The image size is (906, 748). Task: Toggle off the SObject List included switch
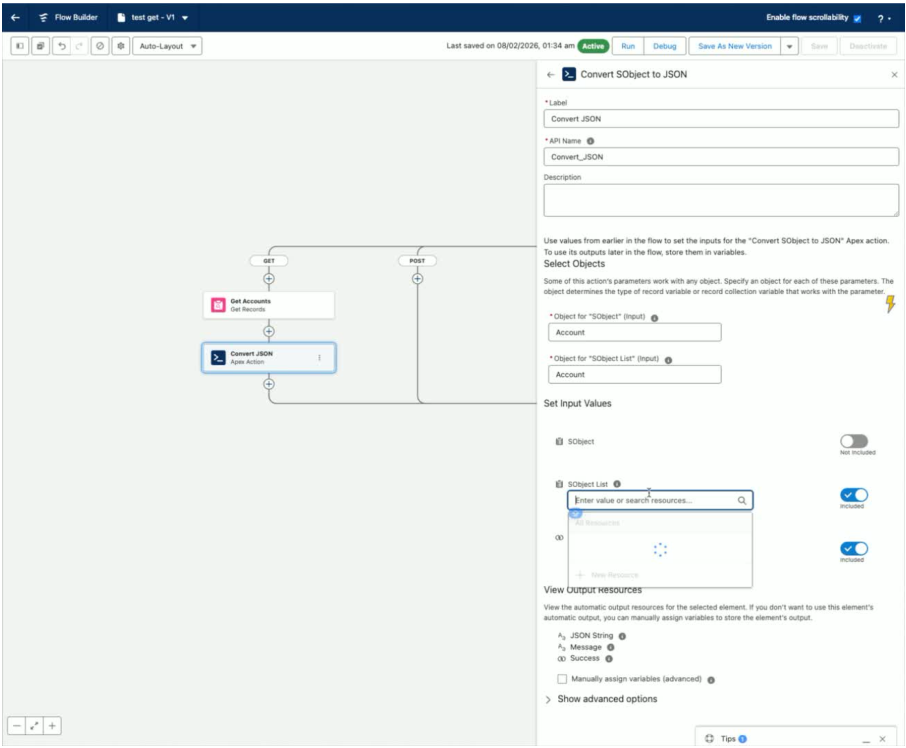pyautogui.click(x=854, y=495)
